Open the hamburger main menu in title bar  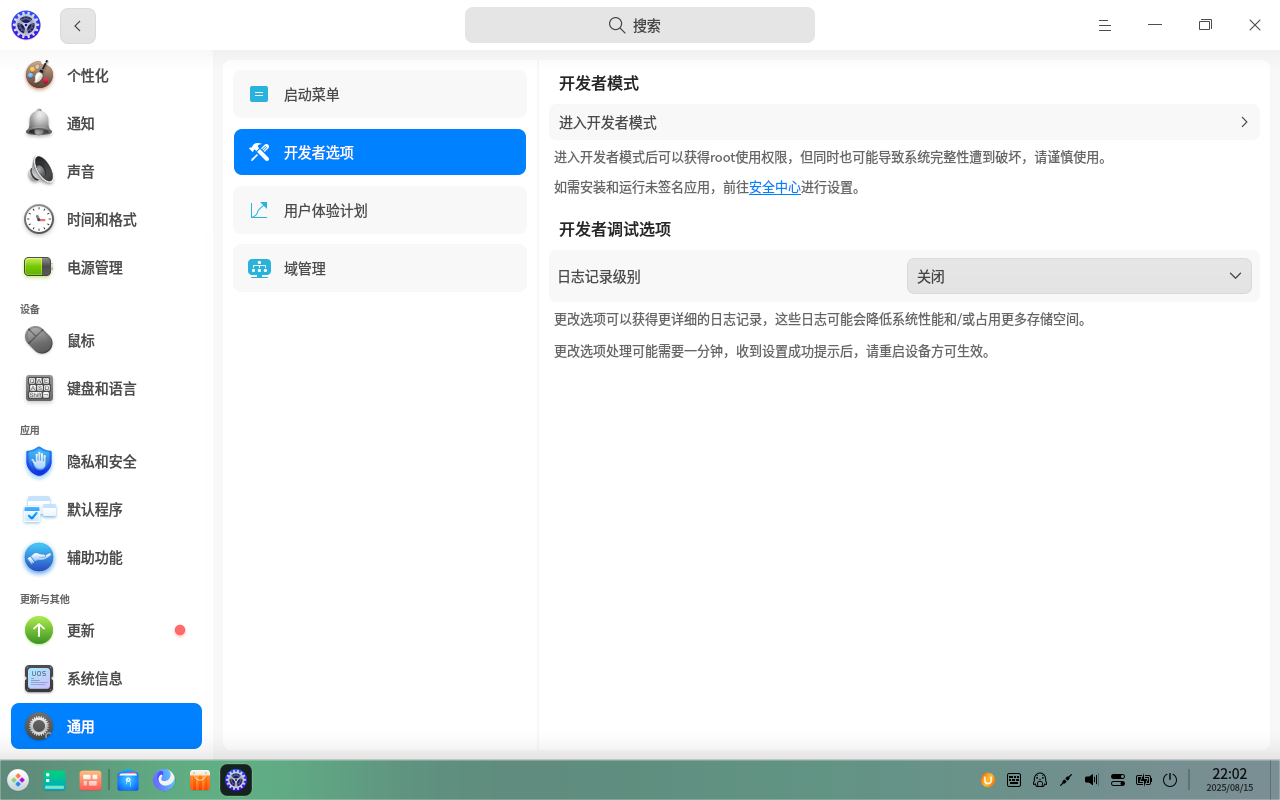[1105, 26]
